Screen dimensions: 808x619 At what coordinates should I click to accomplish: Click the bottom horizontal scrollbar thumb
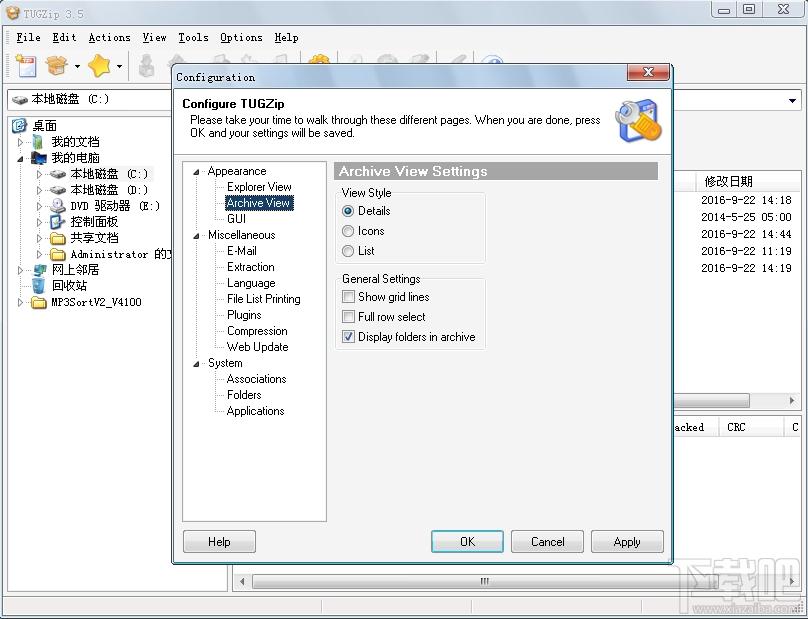[484, 581]
